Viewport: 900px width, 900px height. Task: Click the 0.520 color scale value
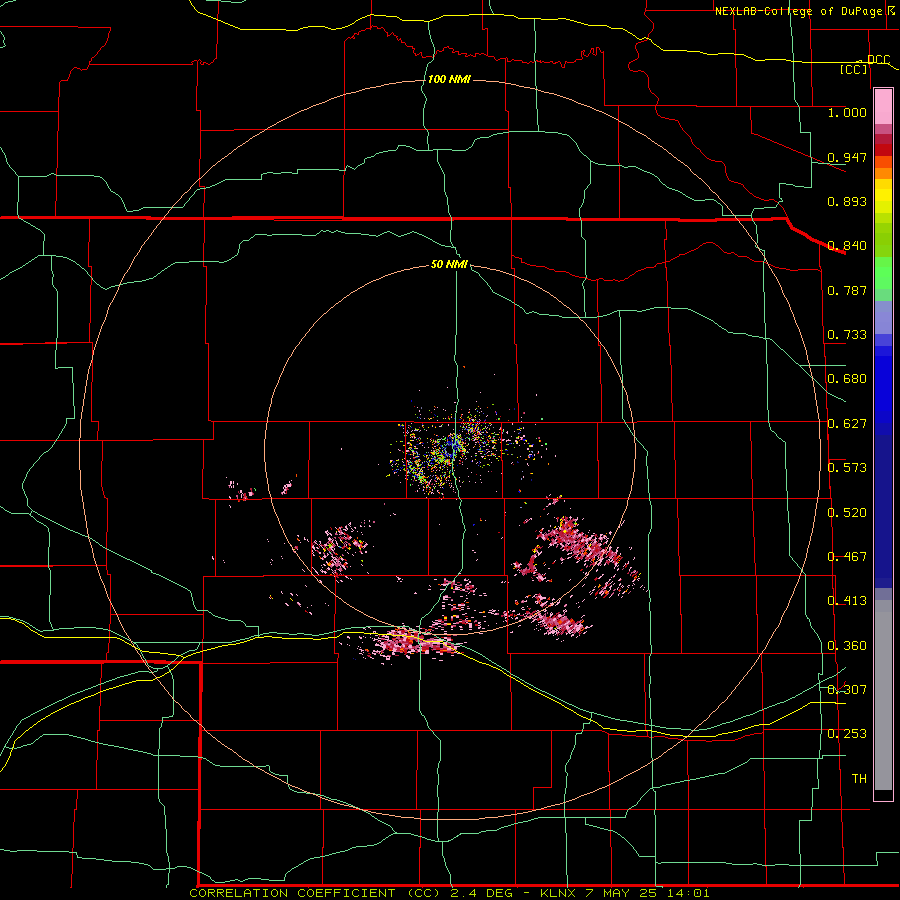[x=847, y=513]
